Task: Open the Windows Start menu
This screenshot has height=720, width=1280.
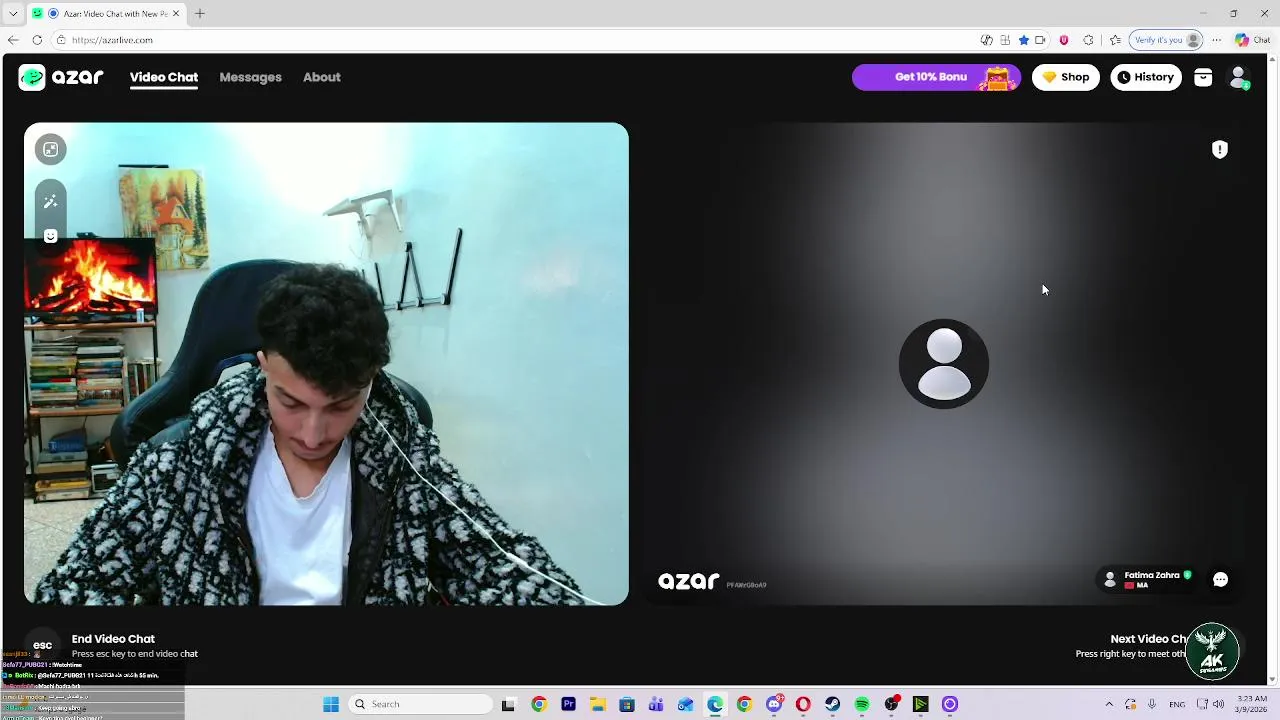Action: click(331, 704)
